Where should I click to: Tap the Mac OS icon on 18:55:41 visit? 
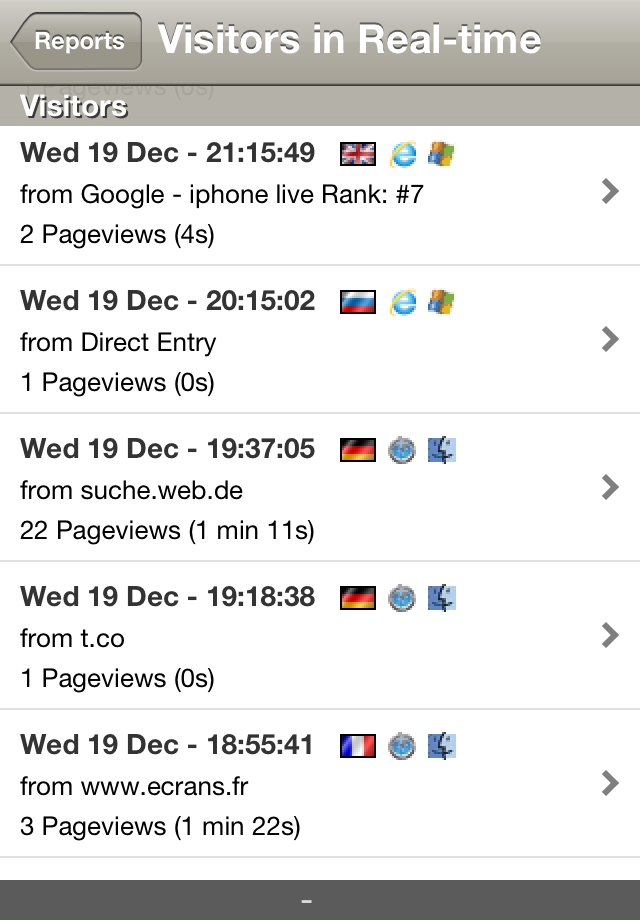442,746
